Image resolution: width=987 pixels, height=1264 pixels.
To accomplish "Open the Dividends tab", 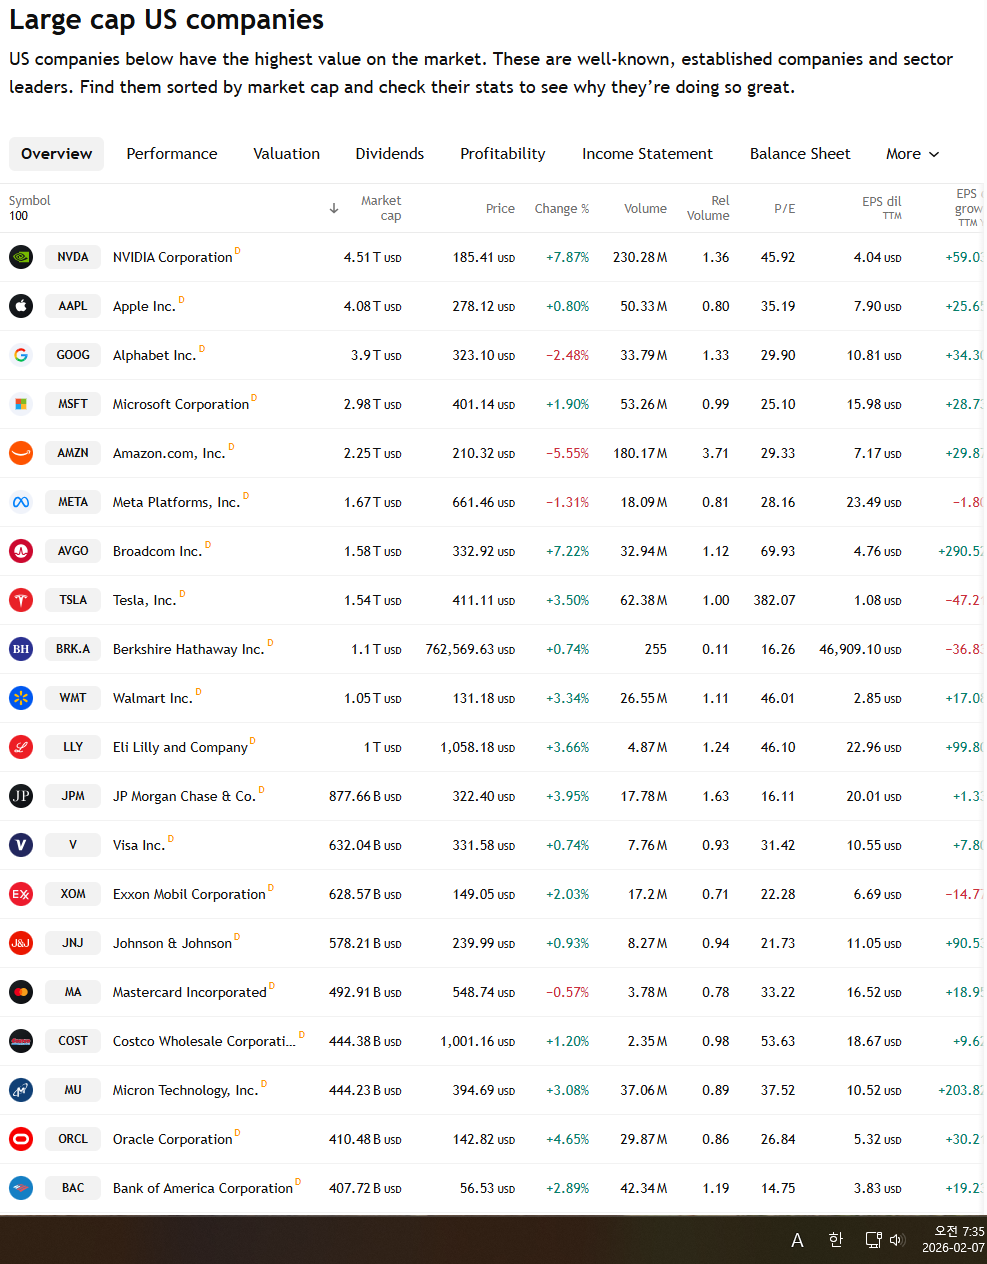I will tap(390, 154).
